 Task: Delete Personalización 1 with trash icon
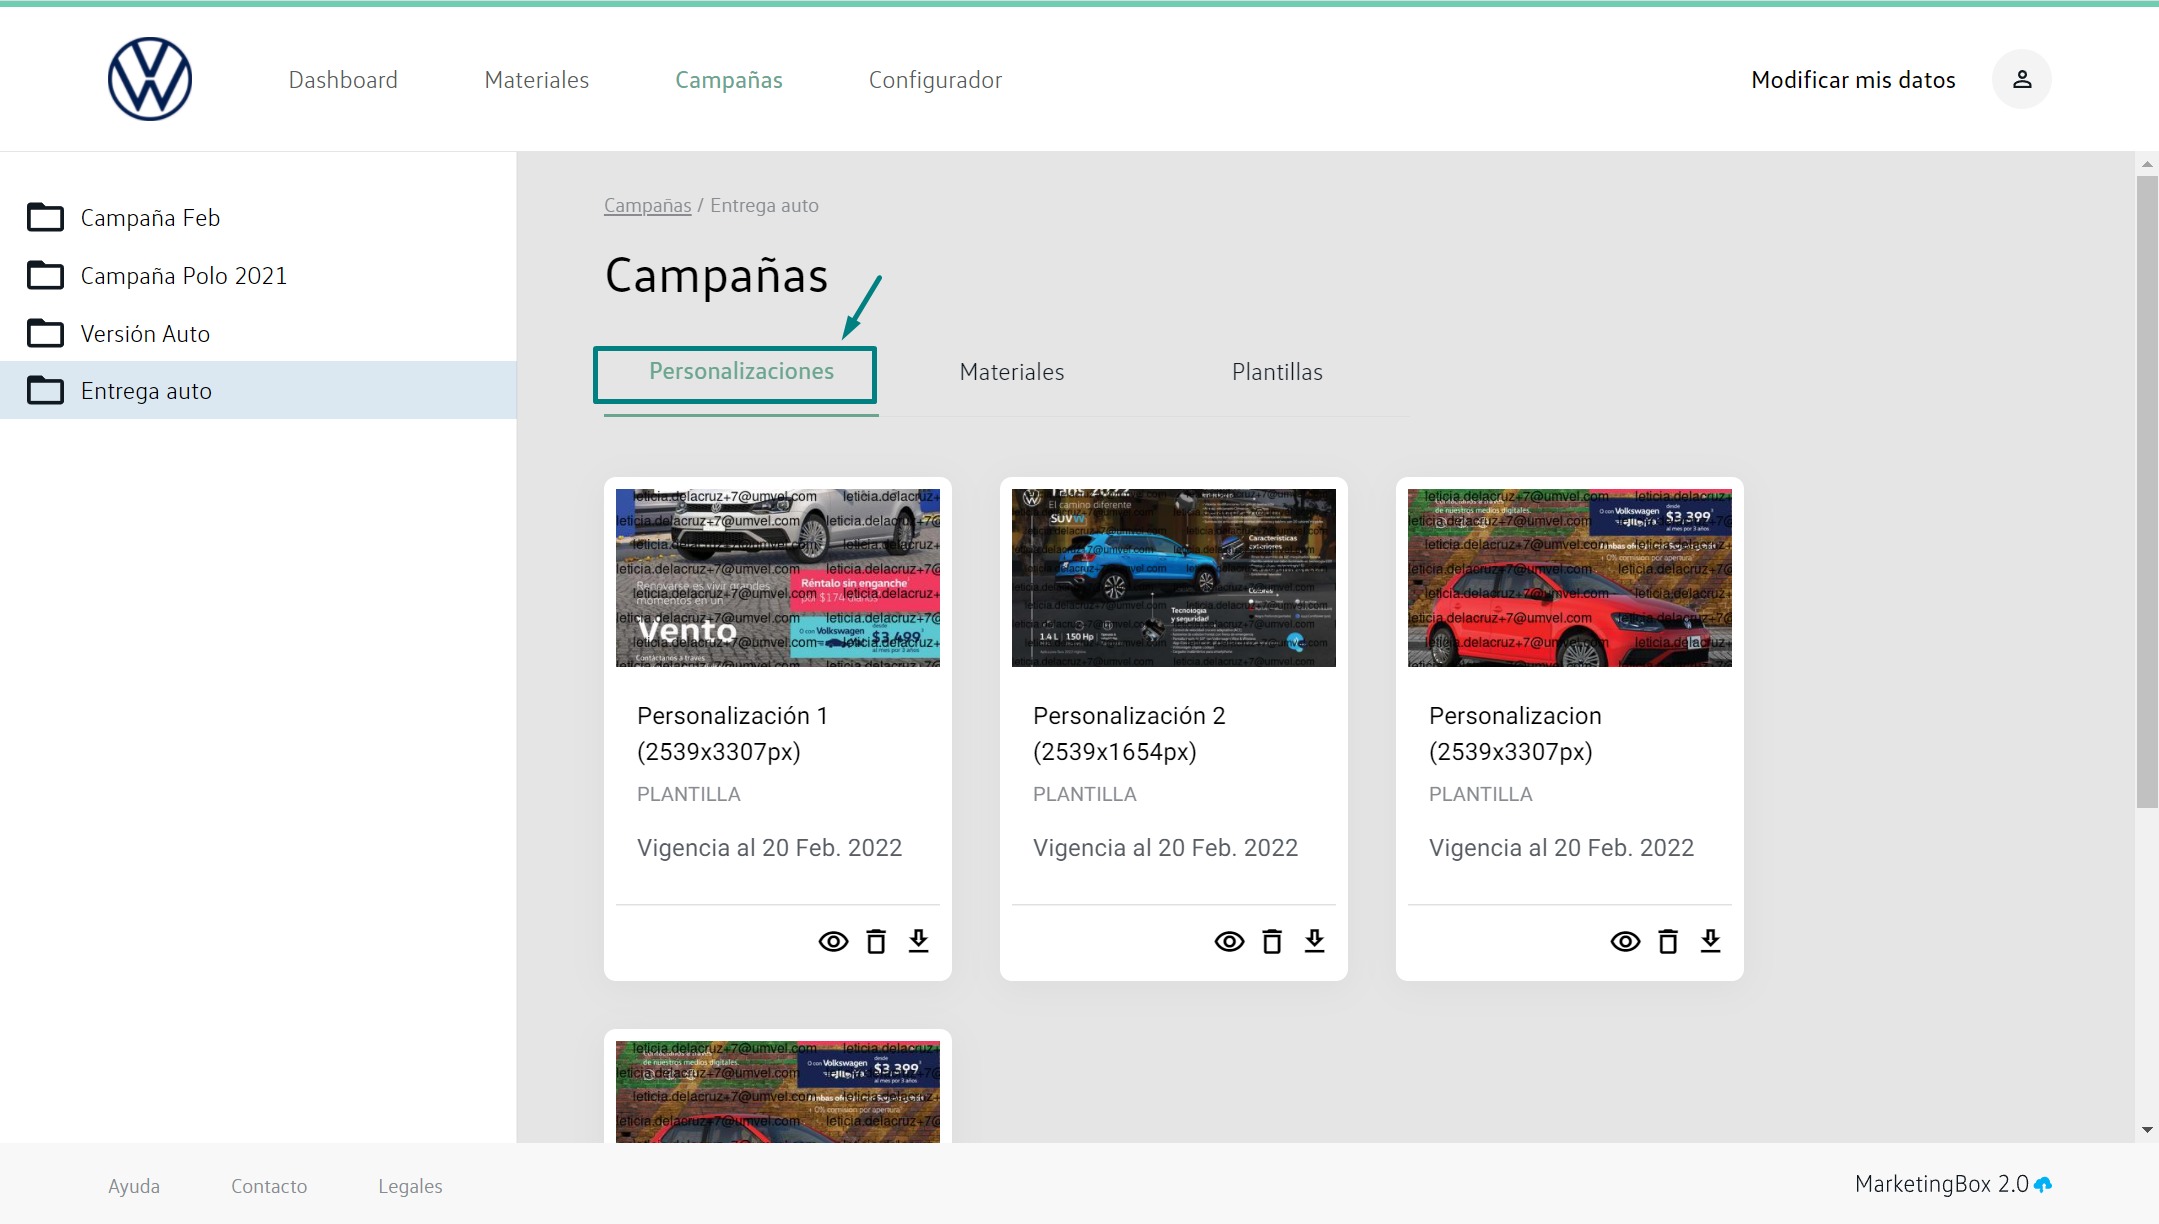(x=876, y=941)
